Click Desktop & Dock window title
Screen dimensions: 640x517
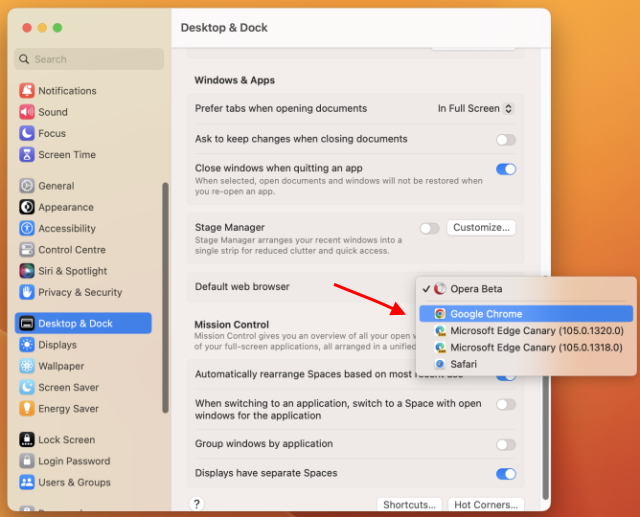coord(224,28)
